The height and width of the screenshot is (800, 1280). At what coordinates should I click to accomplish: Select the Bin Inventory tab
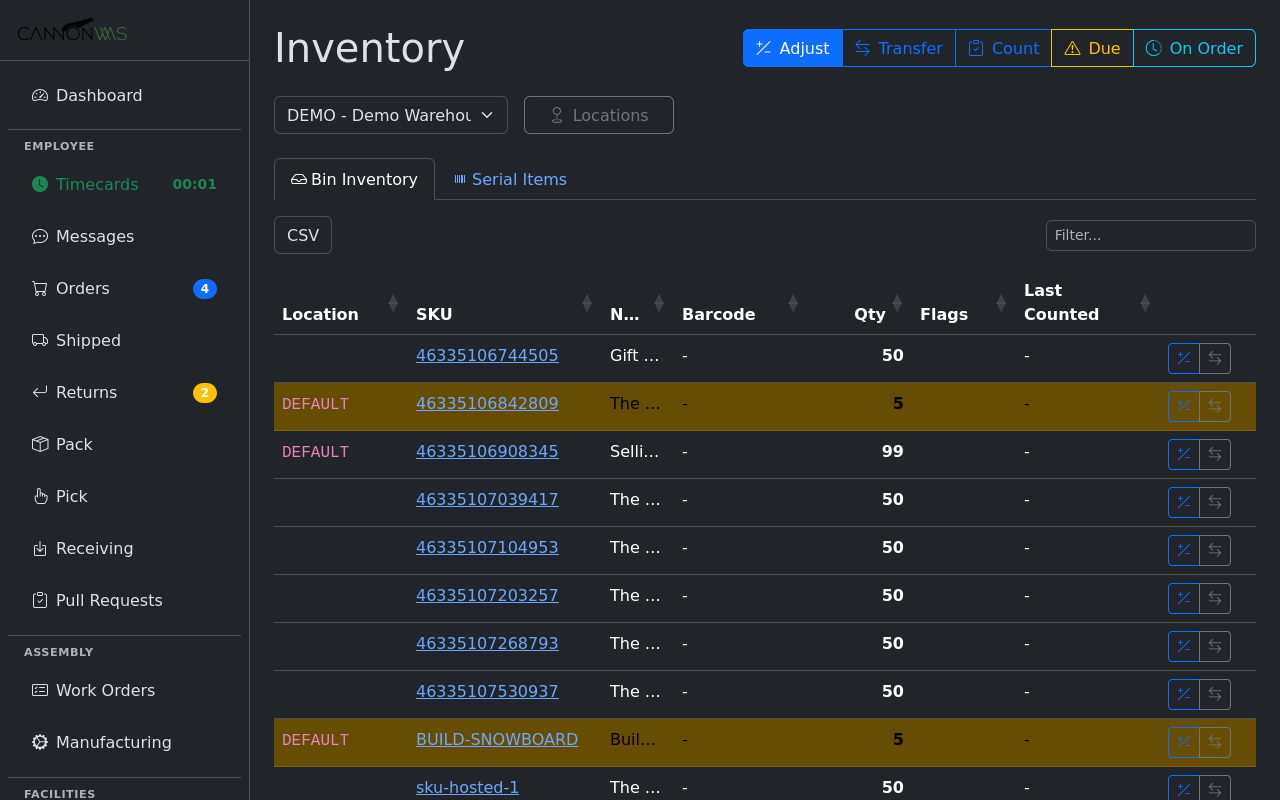[354, 179]
